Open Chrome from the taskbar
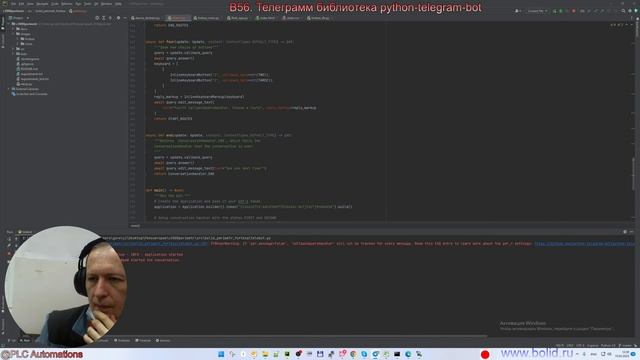The width and height of the screenshot is (640, 360). (353, 354)
